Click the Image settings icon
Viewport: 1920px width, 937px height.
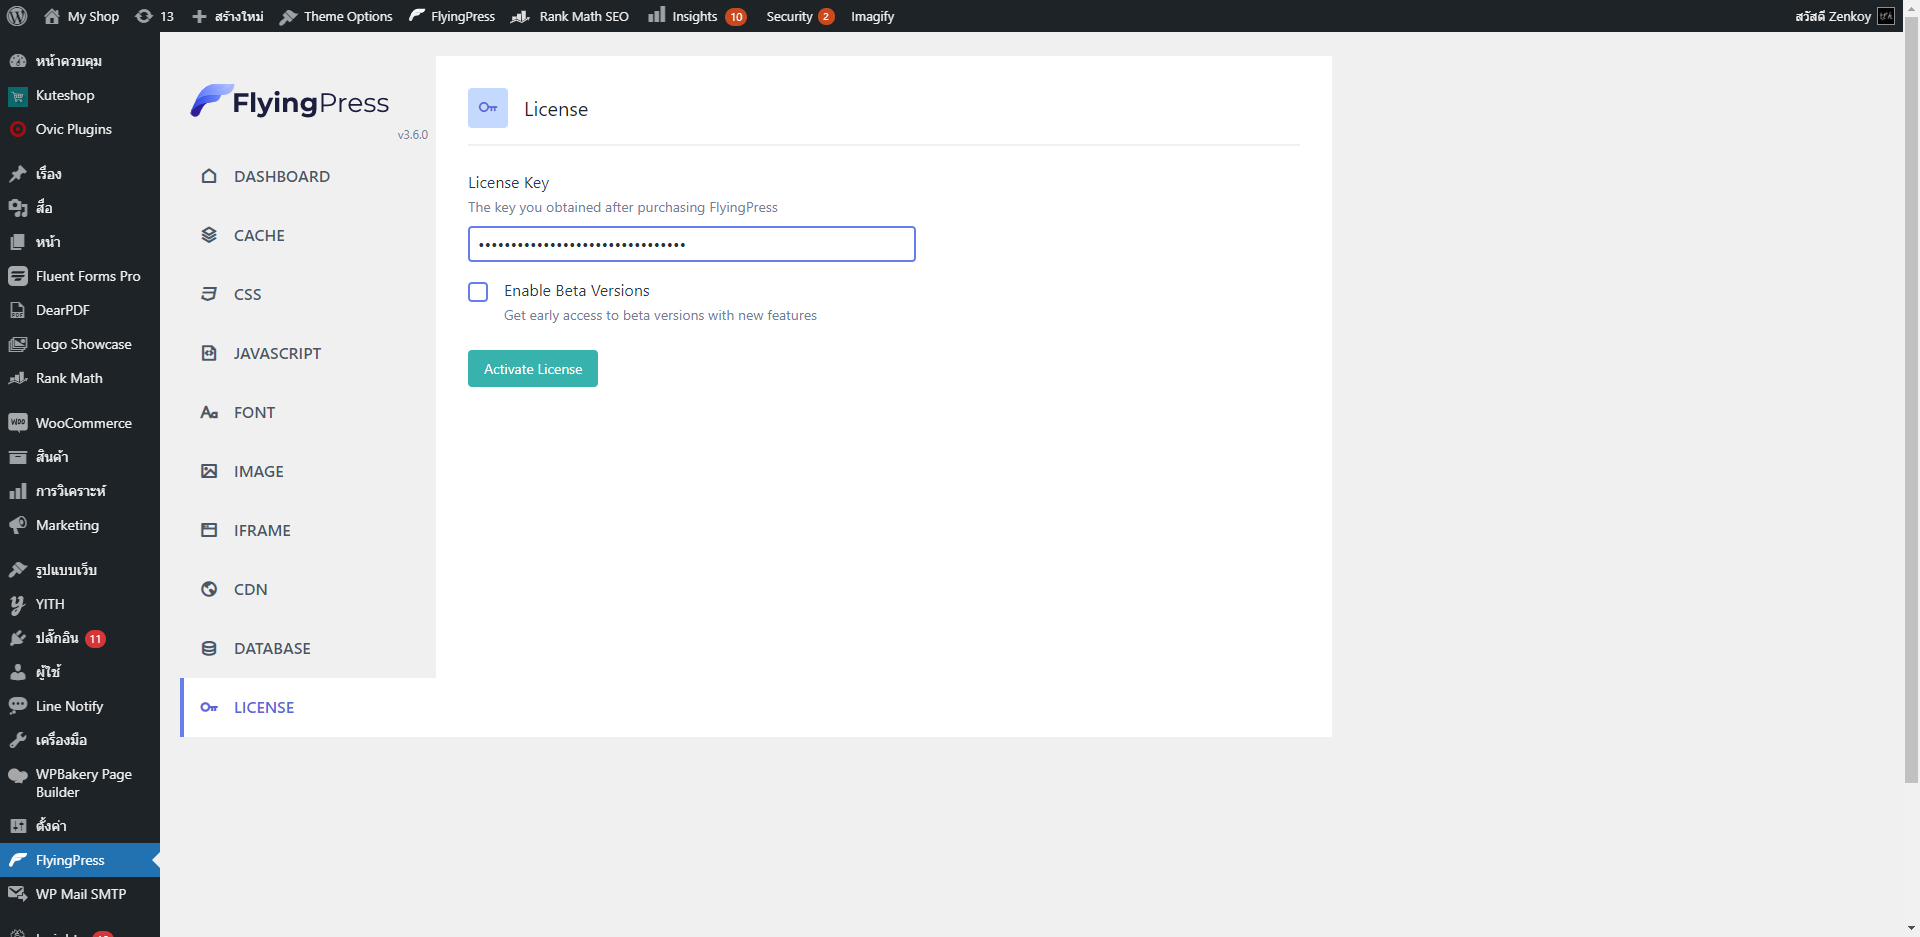[209, 471]
